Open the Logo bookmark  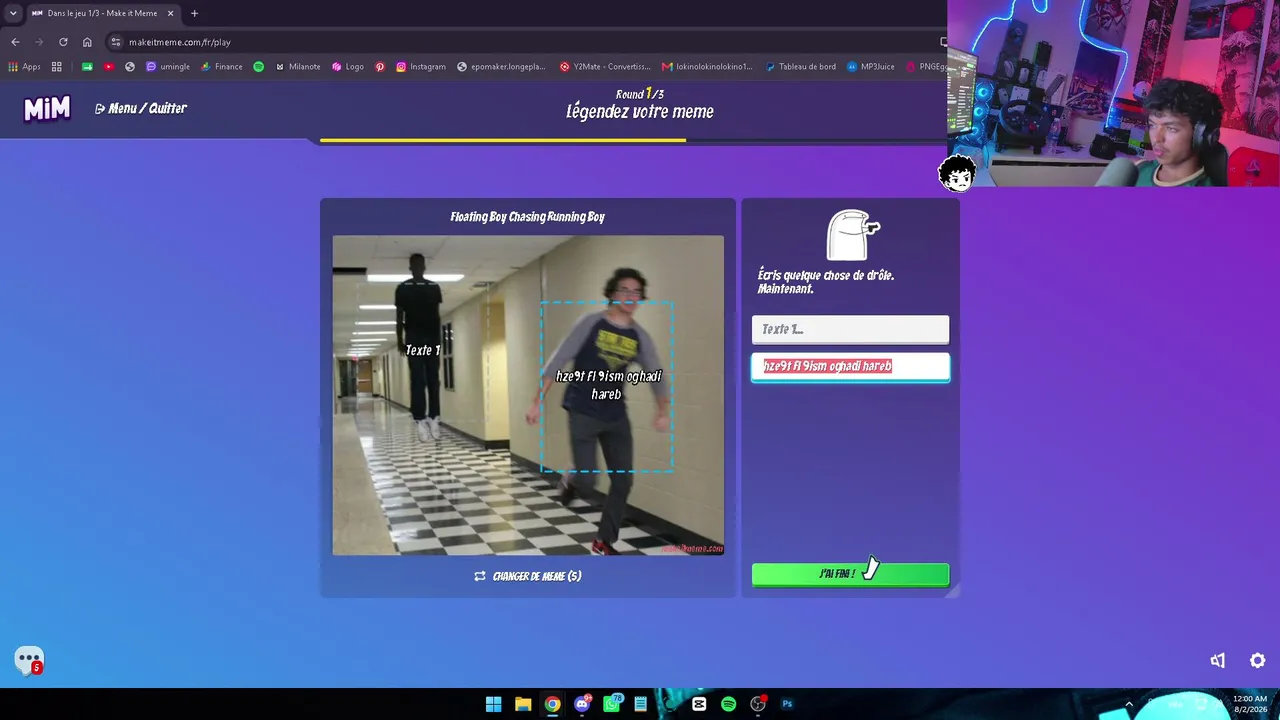click(x=348, y=67)
